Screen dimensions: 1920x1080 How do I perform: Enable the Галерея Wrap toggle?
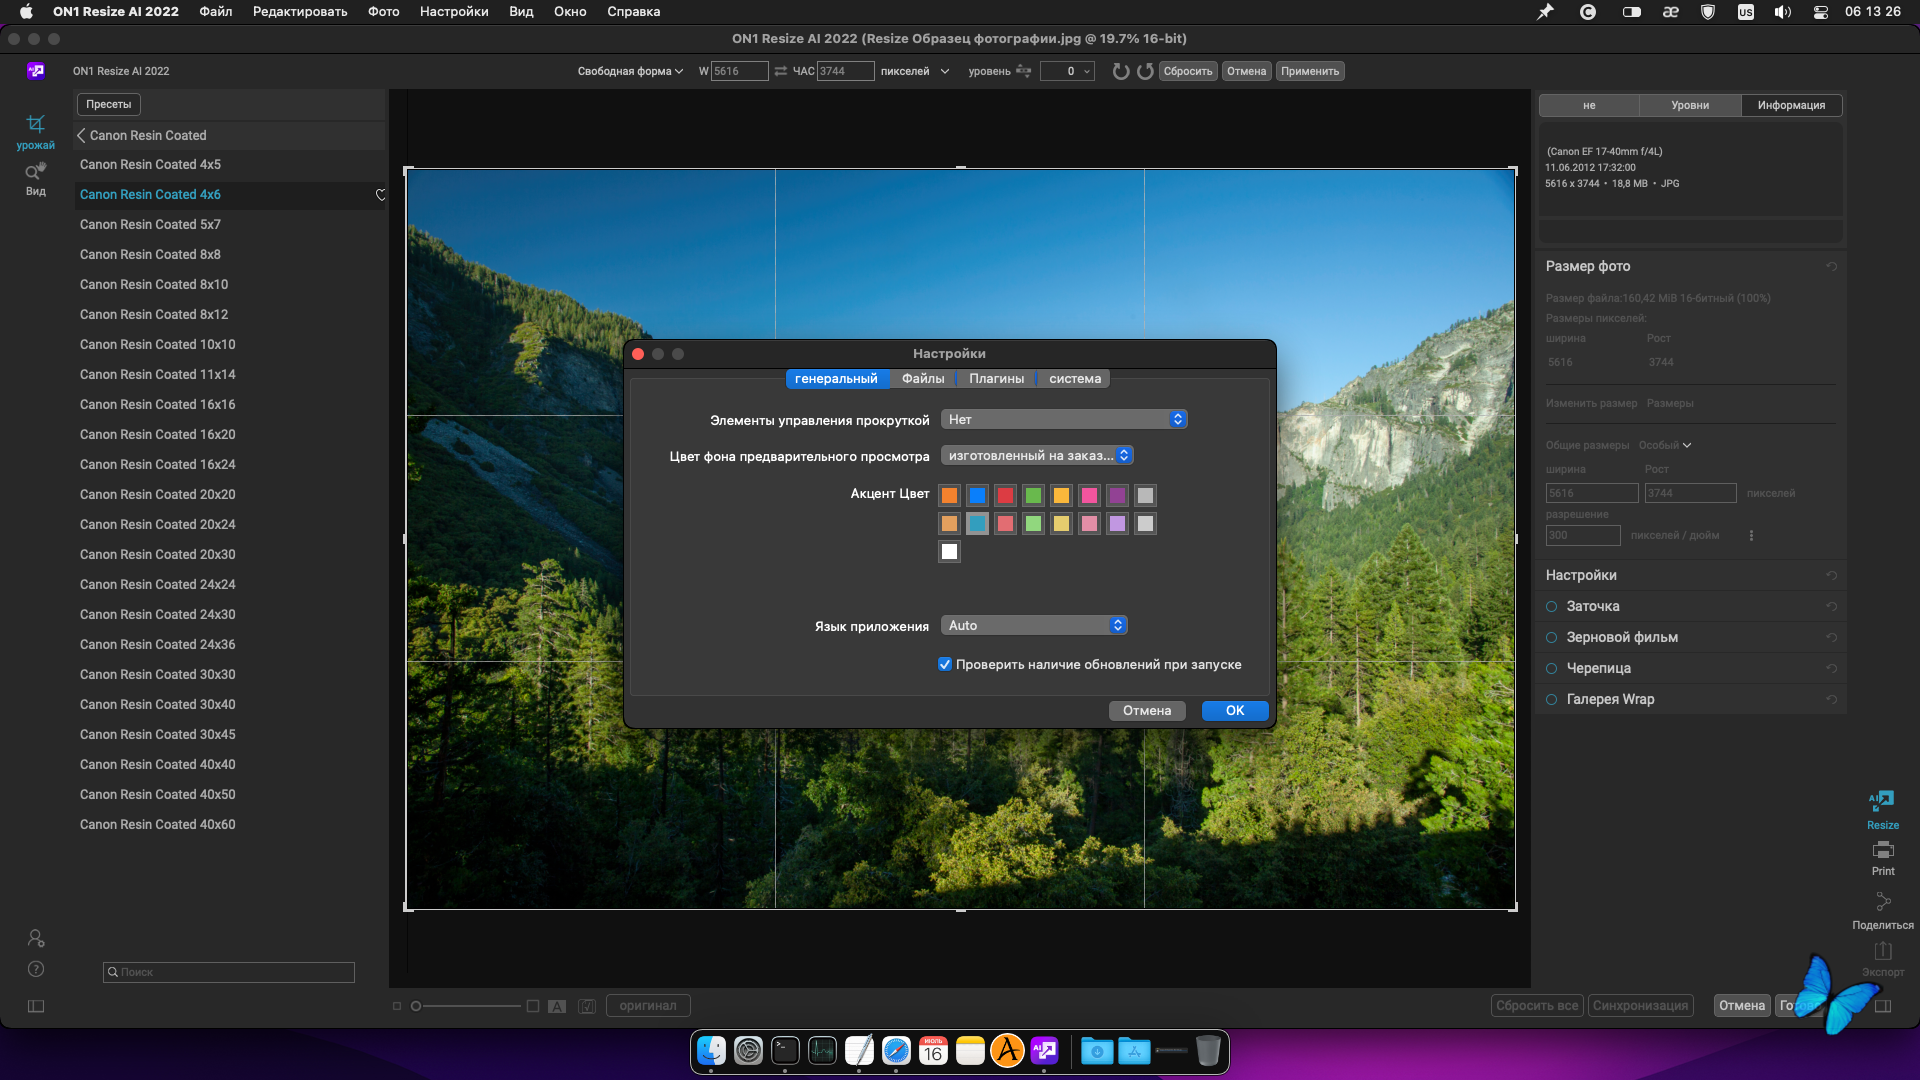(1552, 700)
